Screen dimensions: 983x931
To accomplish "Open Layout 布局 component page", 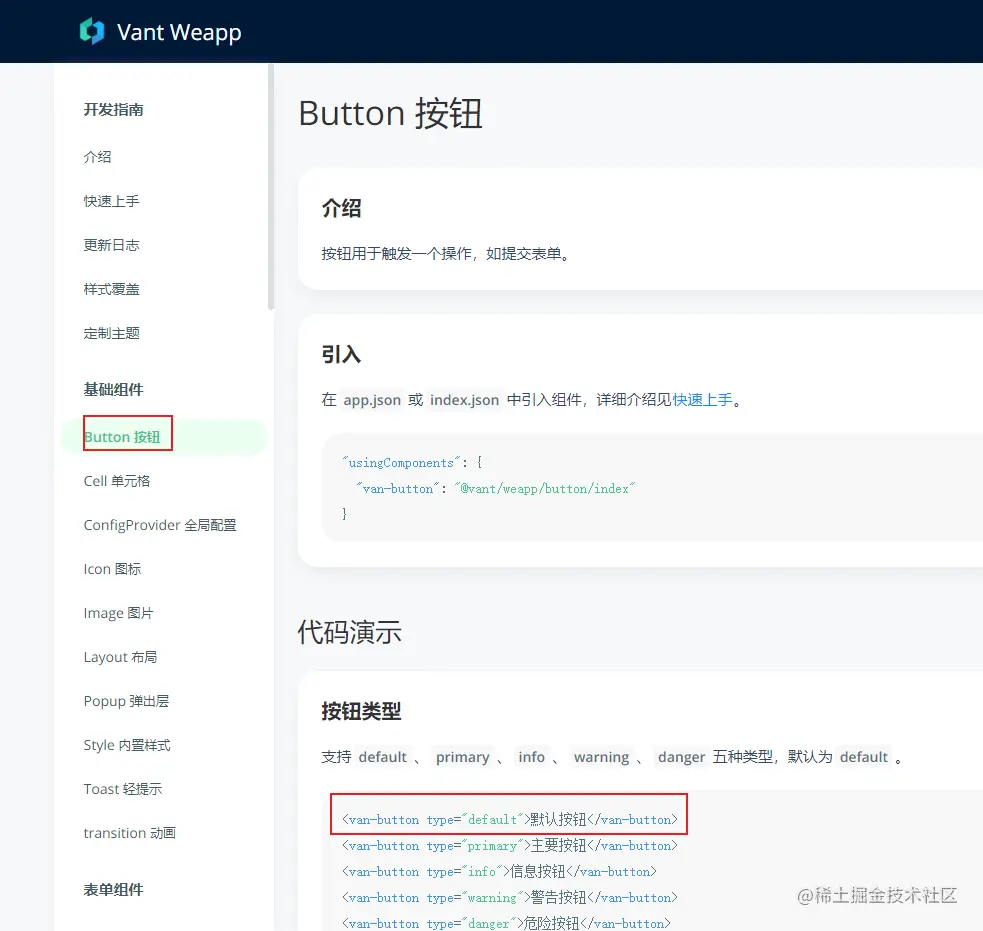I will pos(120,657).
